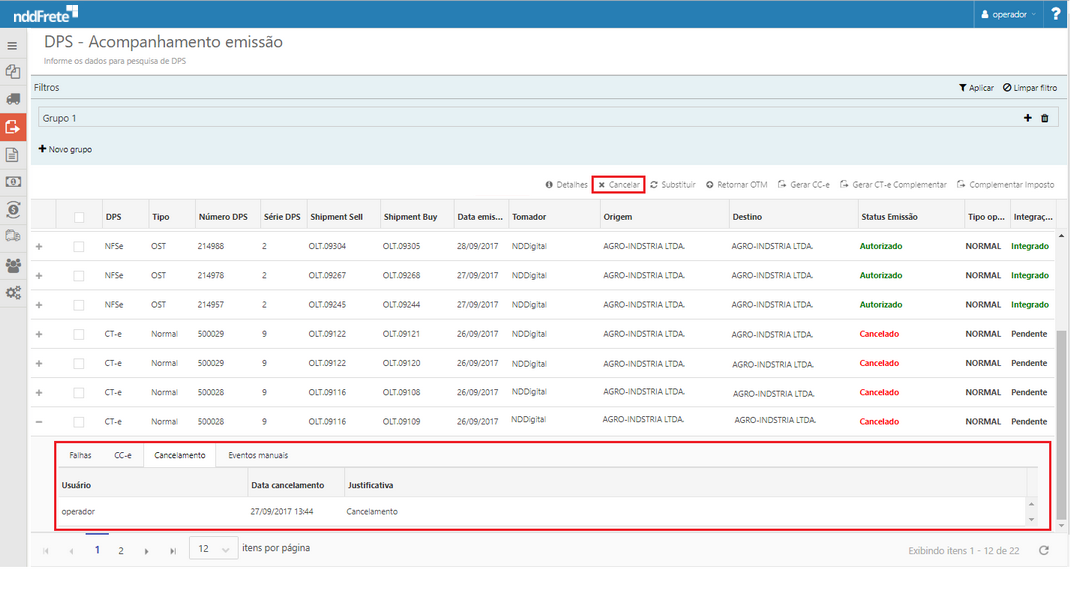The width and height of the screenshot is (1071, 594).
Task: Expand the row for DPS 214978
Action: pyautogui.click(x=39, y=275)
